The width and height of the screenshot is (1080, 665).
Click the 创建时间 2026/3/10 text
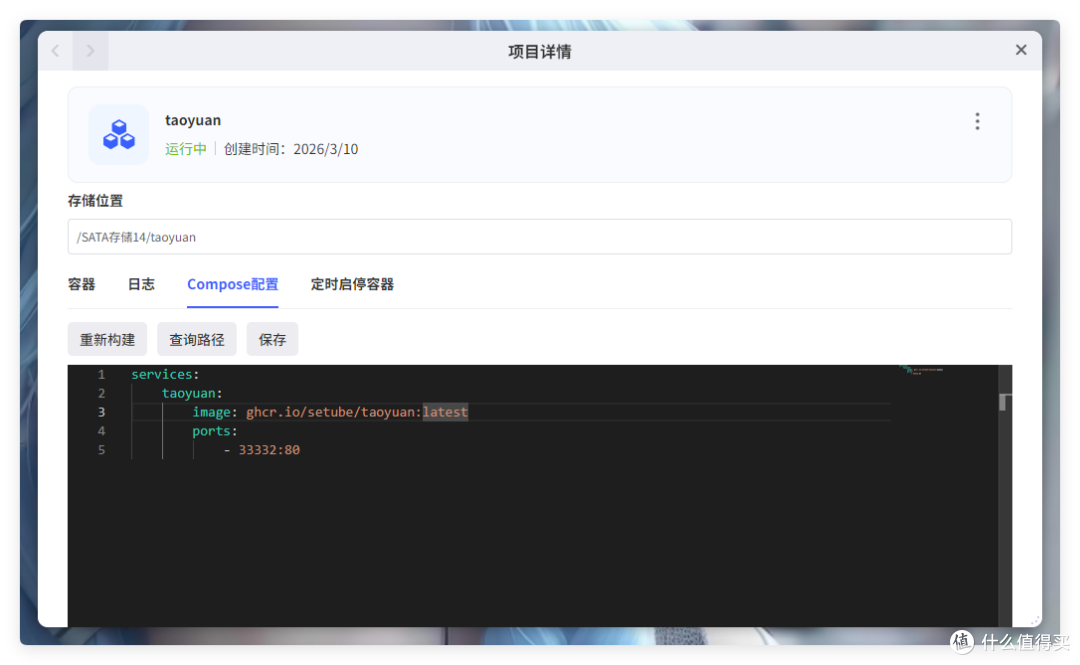tap(291, 149)
